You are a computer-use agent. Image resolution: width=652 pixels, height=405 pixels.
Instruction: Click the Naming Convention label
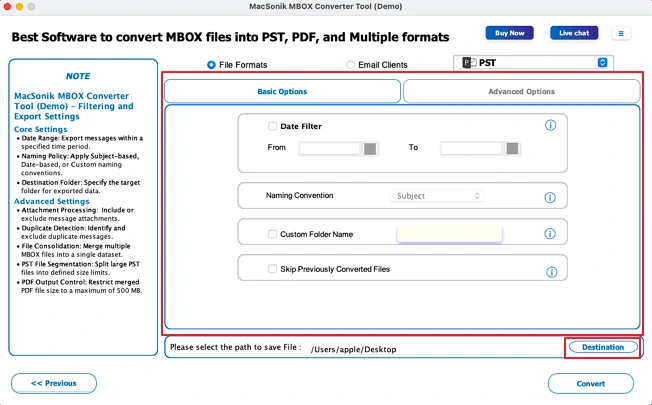[x=299, y=195]
